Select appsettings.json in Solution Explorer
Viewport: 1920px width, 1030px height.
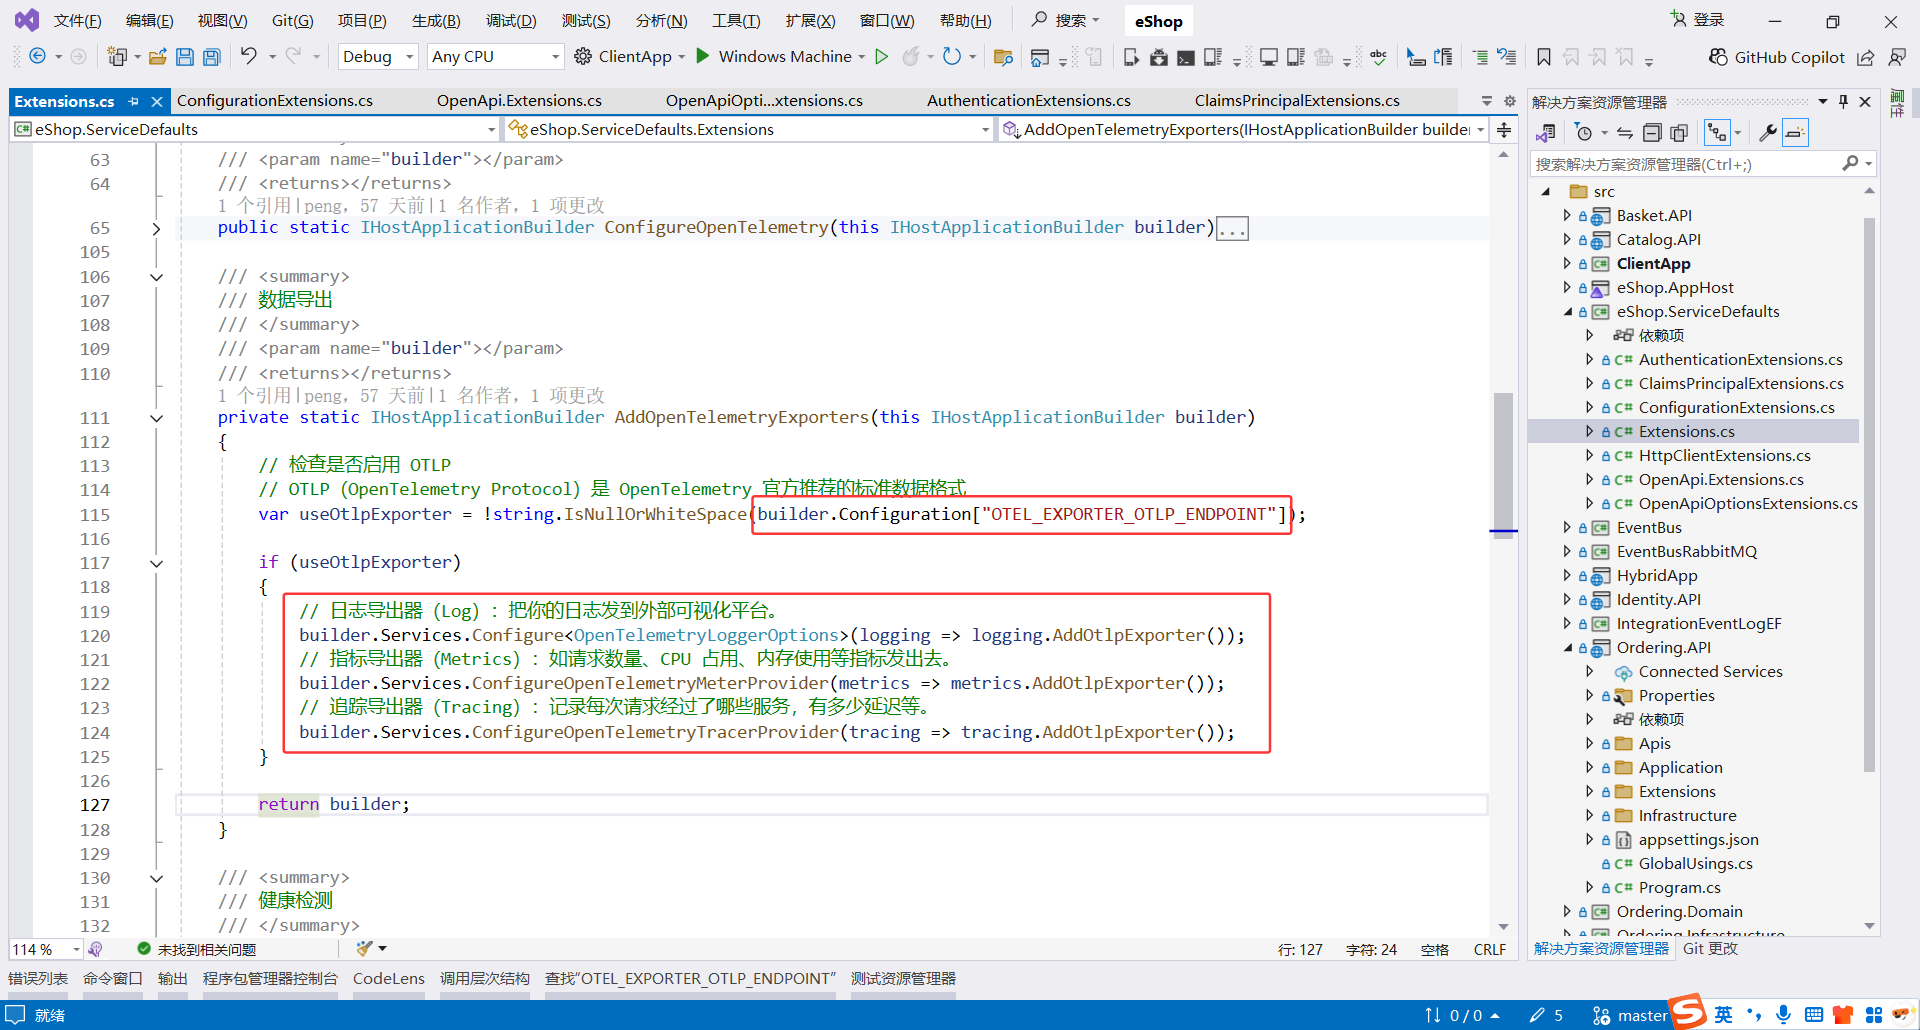click(1698, 840)
